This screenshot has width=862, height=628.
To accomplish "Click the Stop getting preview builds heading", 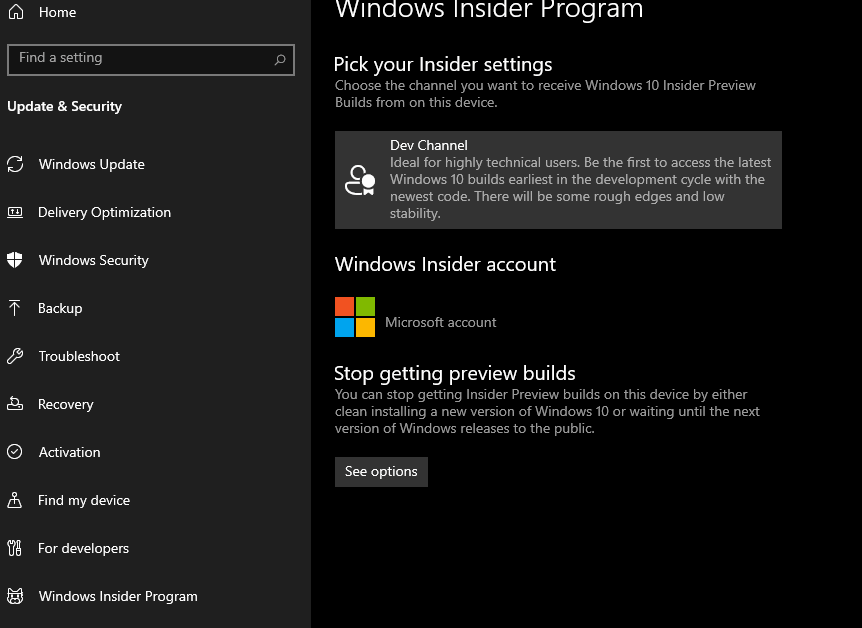I will pos(455,373).
